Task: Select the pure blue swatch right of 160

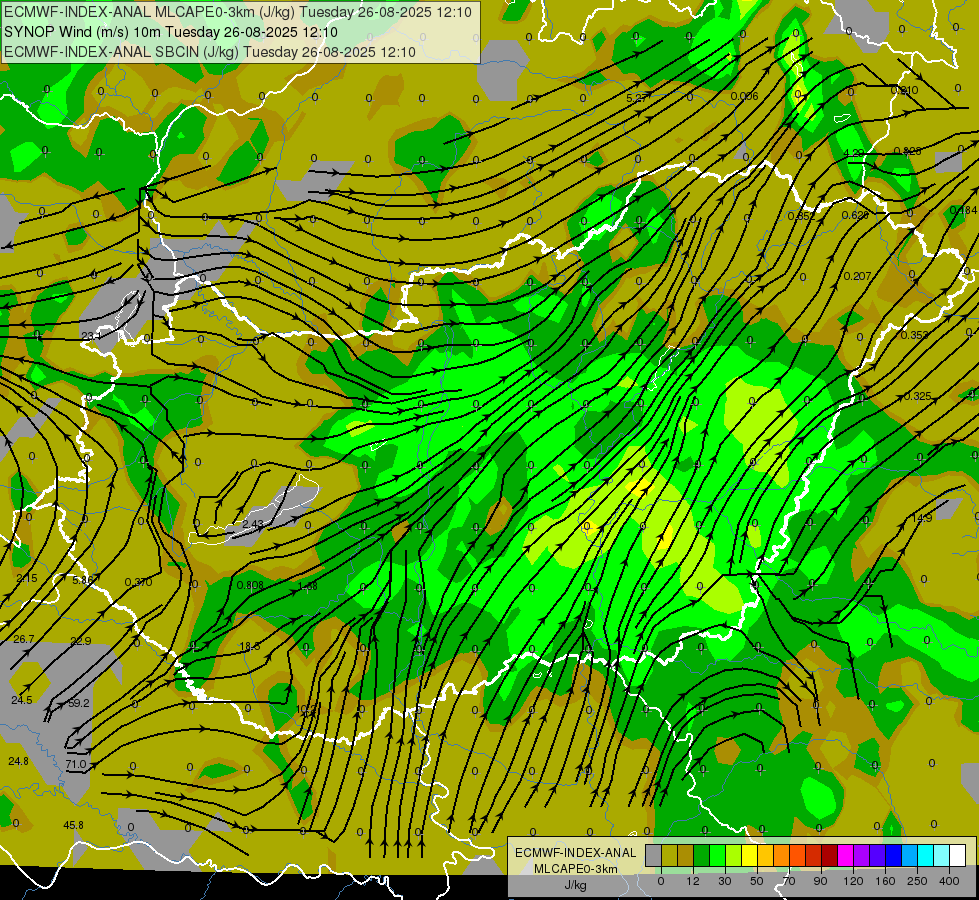Action: (x=894, y=855)
